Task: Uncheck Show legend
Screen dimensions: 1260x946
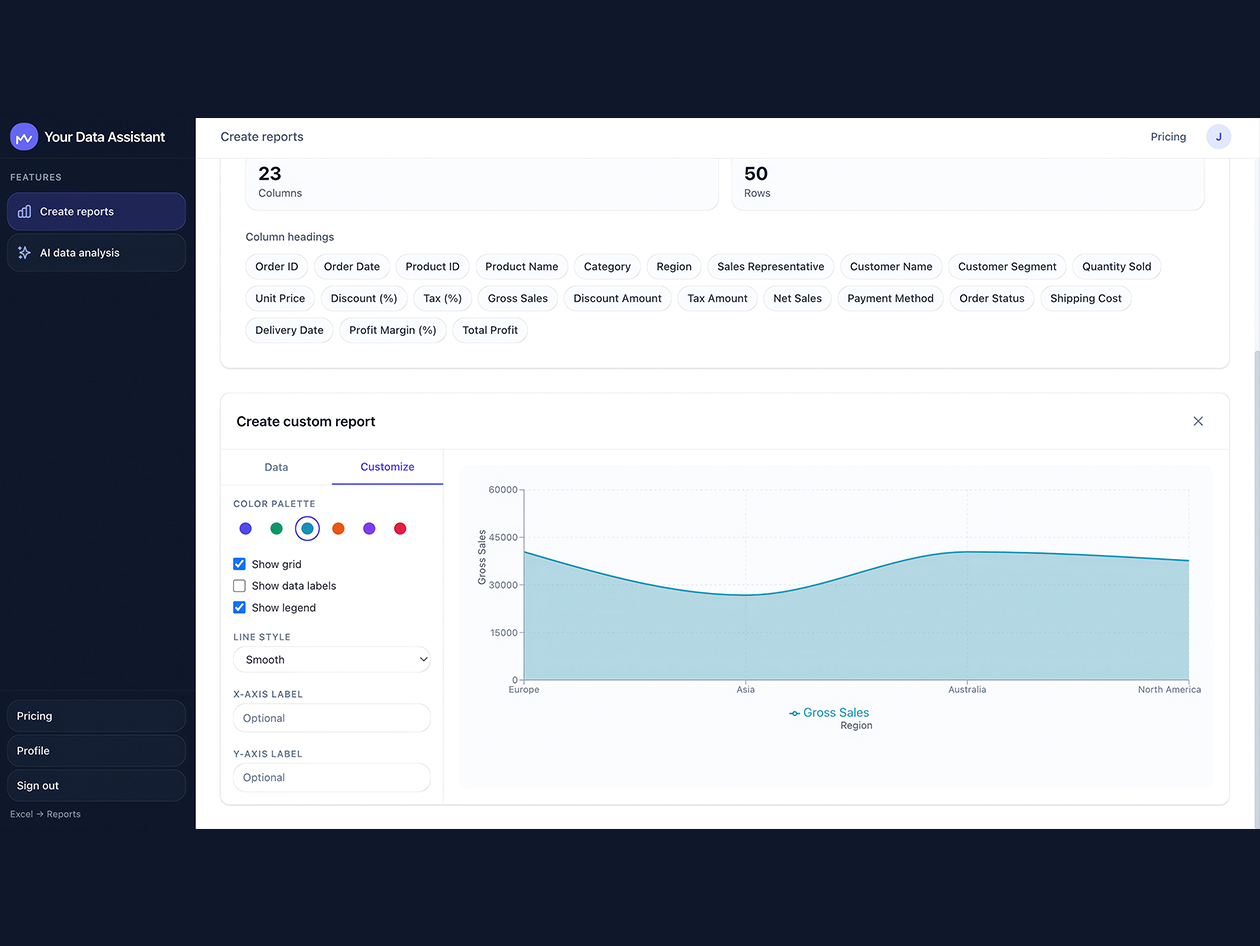Action: click(x=239, y=607)
